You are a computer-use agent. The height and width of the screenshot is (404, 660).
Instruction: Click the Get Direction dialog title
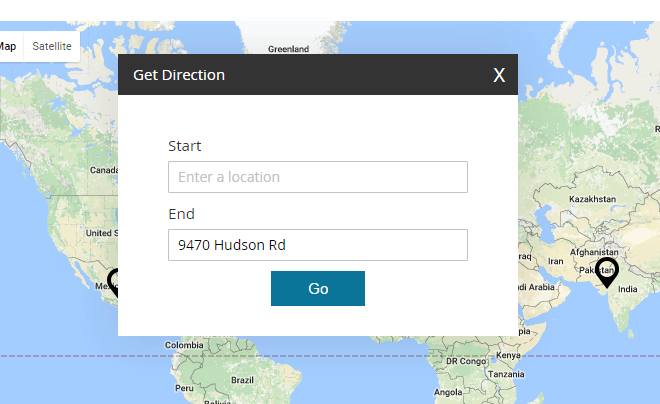pyautogui.click(x=179, y=75)
